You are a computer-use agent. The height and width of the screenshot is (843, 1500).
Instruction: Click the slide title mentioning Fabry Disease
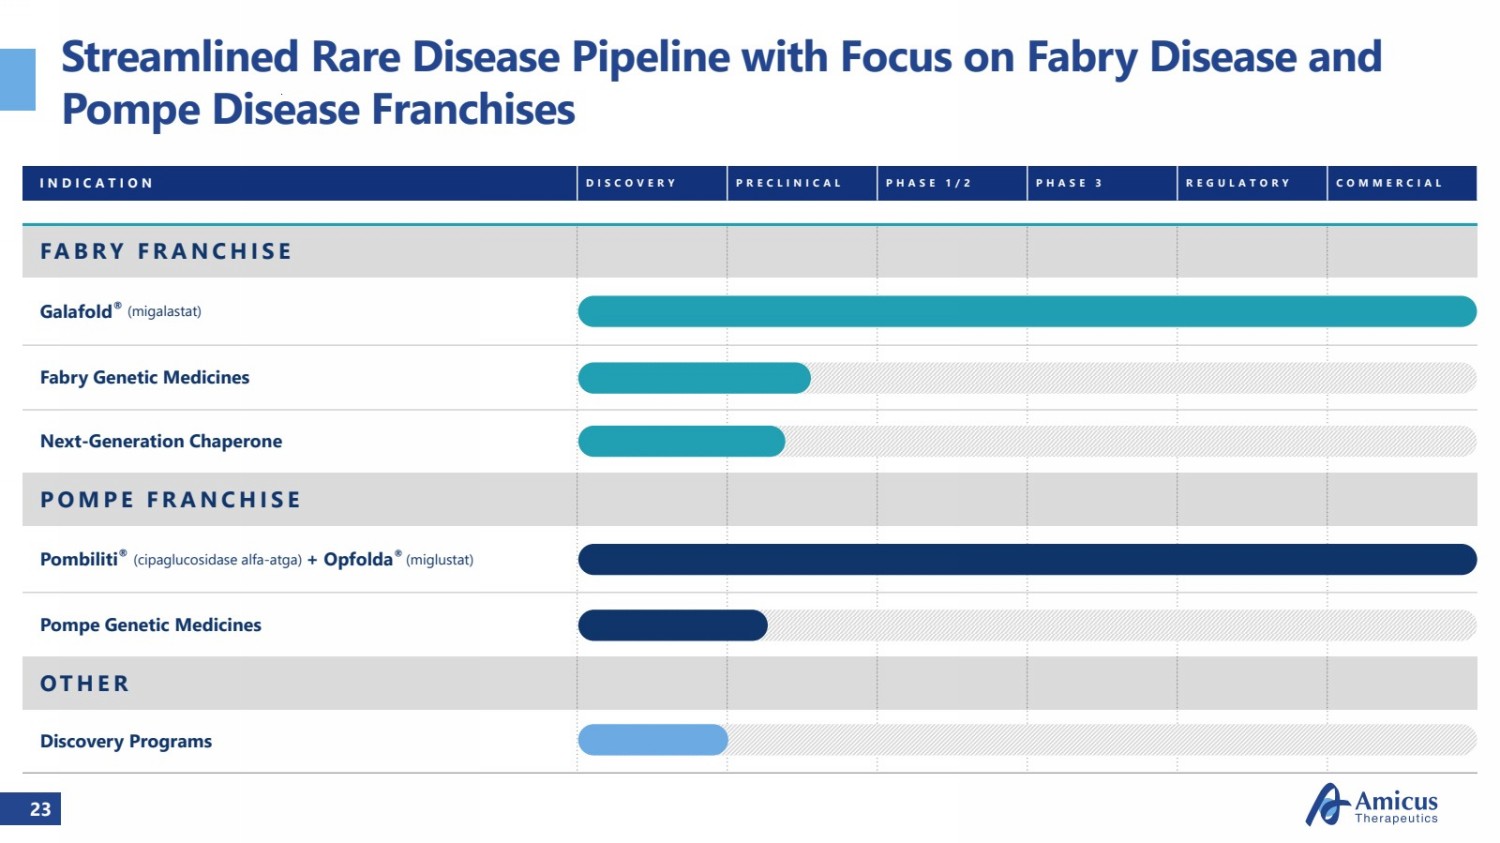click(x=721, y=83)
